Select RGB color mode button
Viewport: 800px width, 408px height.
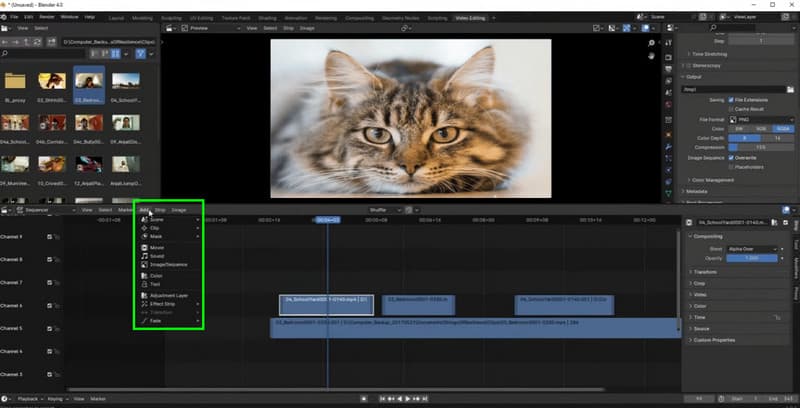(x=761, y=129)
